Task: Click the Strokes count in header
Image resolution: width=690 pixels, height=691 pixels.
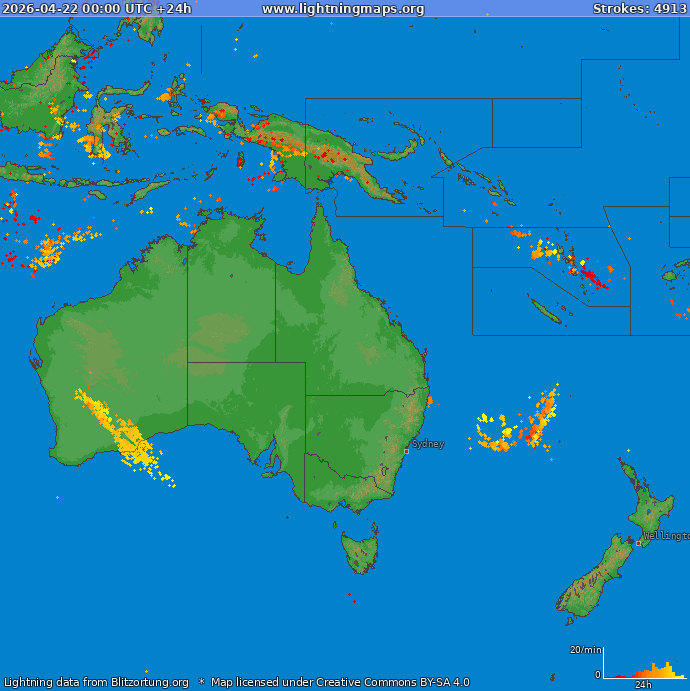Action: (638, 9)
